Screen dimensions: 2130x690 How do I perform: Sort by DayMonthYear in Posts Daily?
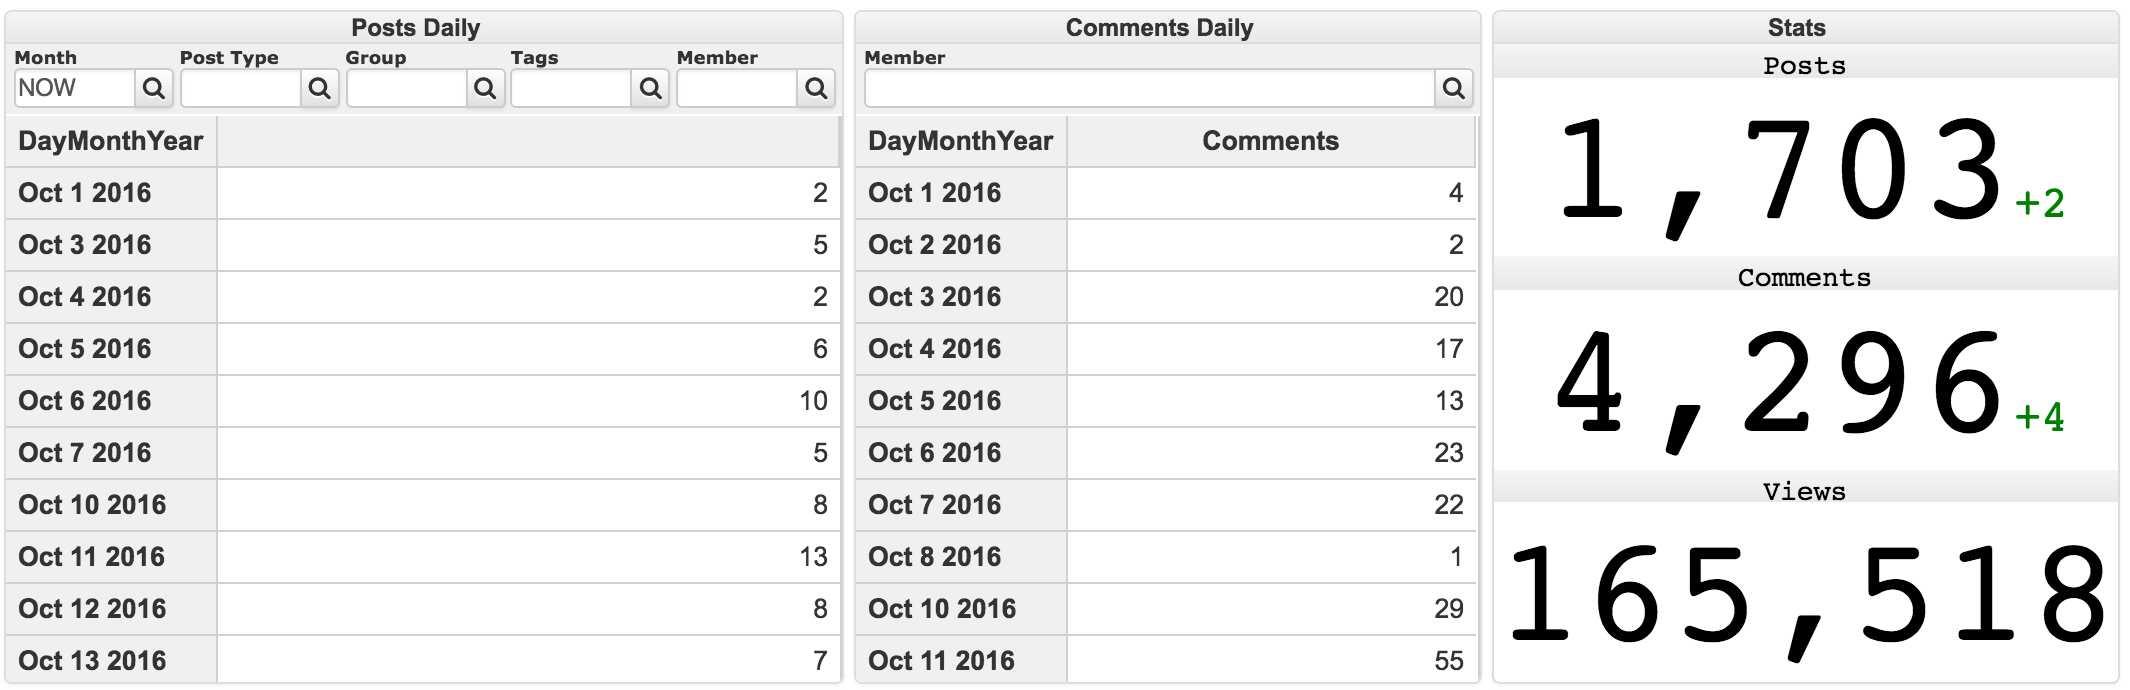coord(111,141)
